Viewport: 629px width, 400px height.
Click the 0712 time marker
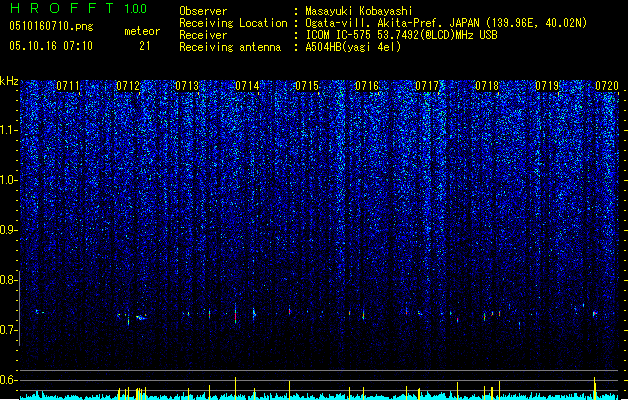coord(128,86)
